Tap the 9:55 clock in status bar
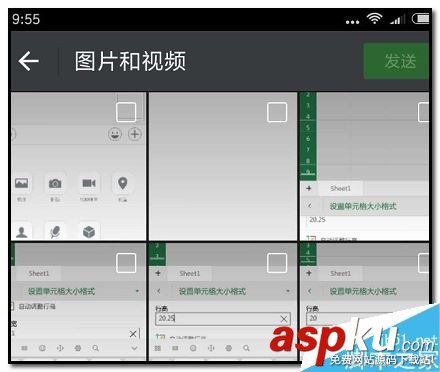The image size is (440, 372). (x=26, y=19)
